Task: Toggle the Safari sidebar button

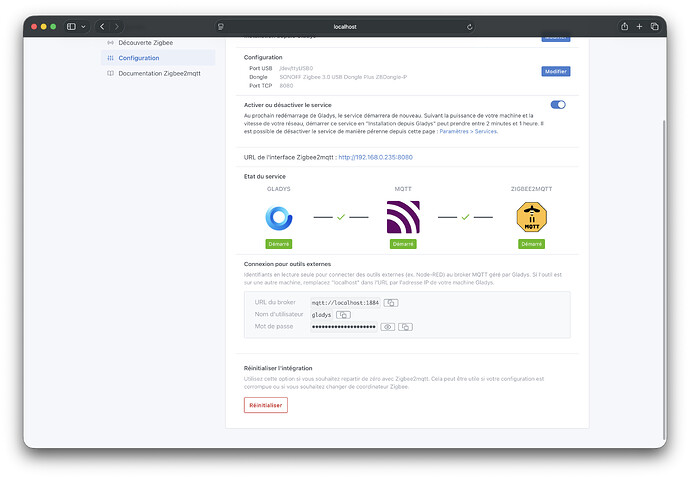Action: pyautogui.click(x=71, y=26)
